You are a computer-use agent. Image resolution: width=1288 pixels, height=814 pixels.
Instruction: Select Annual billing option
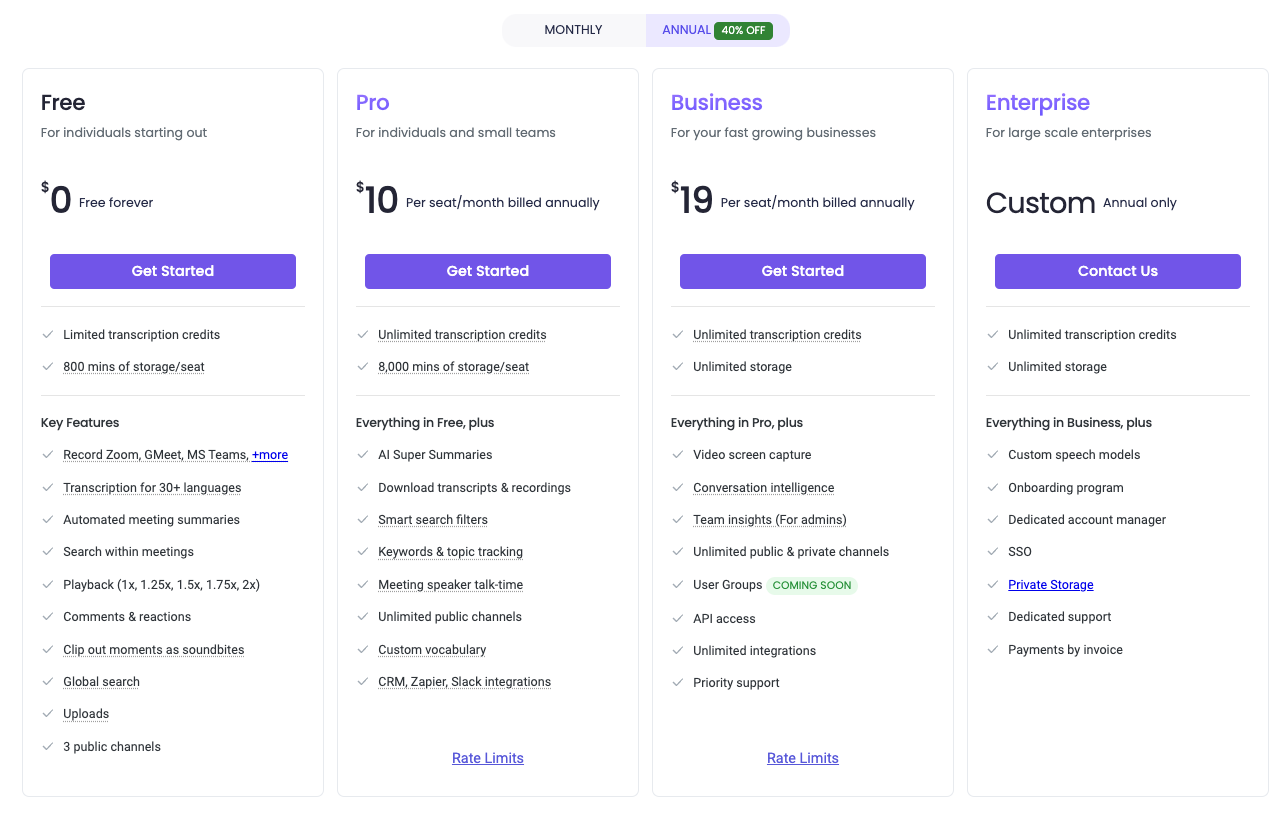coord(686,30)
